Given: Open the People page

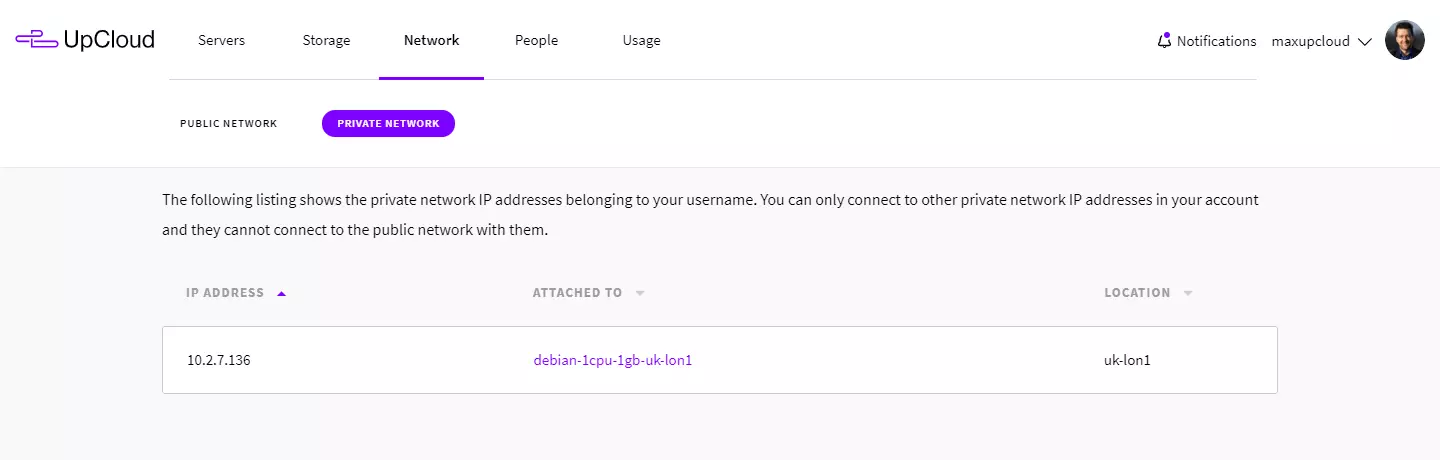Looking at the screenshot, I should (x=536, y=41).
